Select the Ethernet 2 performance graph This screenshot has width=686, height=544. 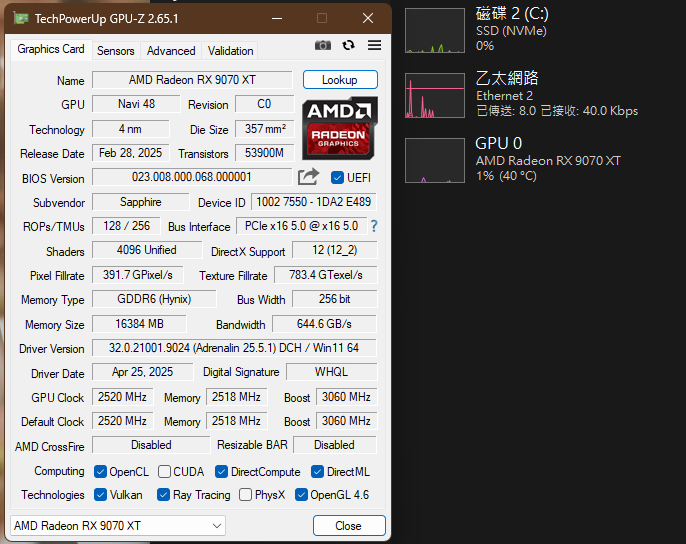click(435, 95)
